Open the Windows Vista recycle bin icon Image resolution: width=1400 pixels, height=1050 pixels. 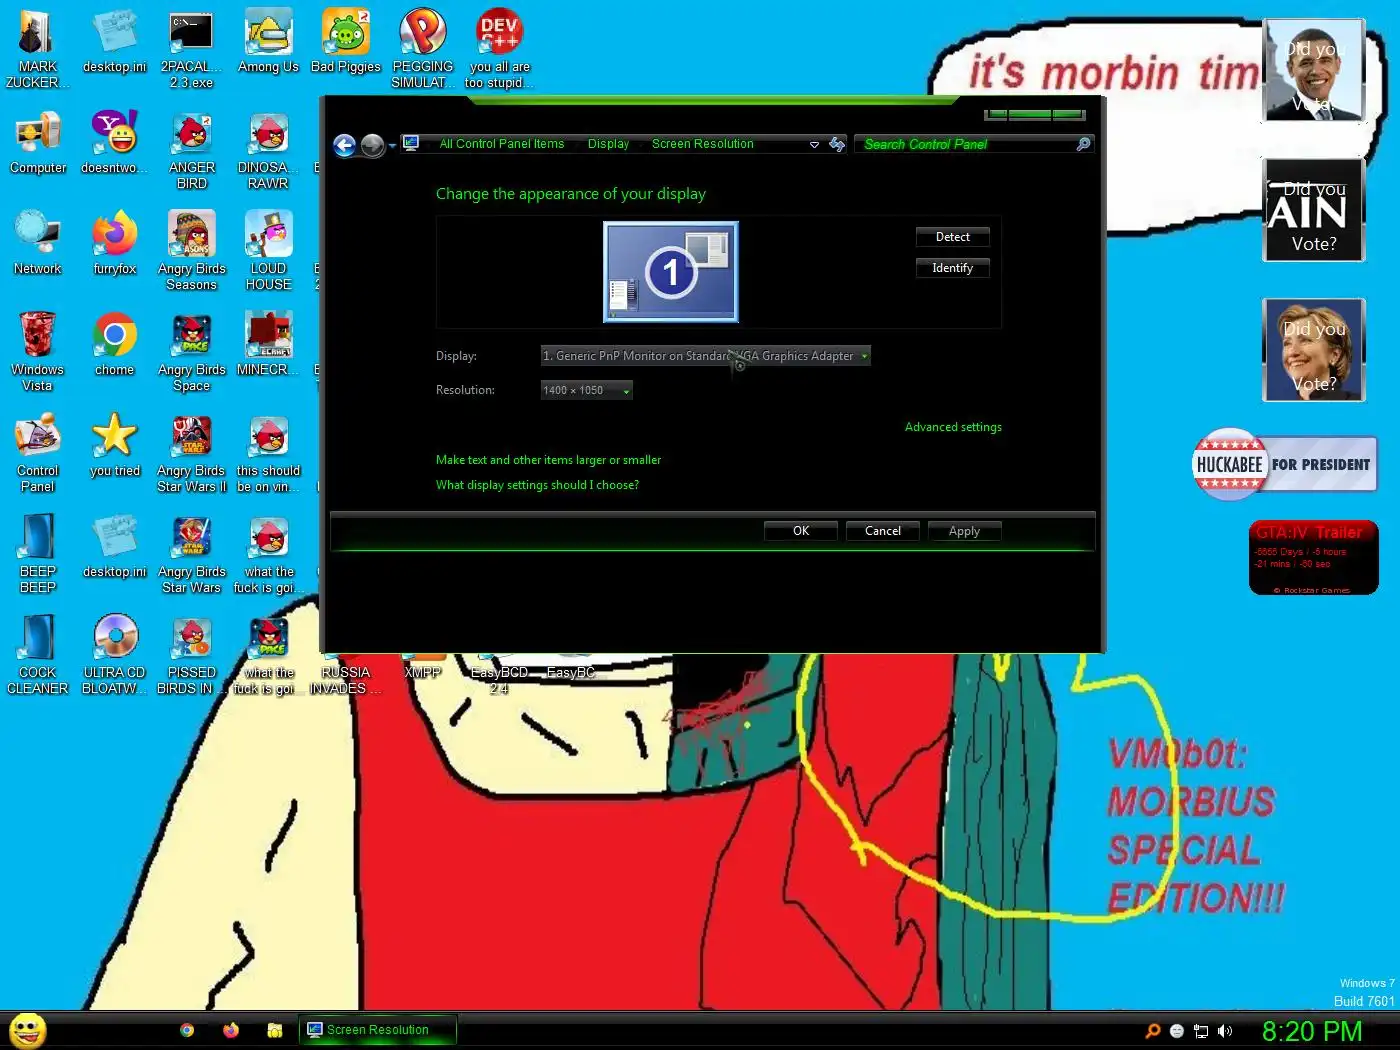pos(37,352)
